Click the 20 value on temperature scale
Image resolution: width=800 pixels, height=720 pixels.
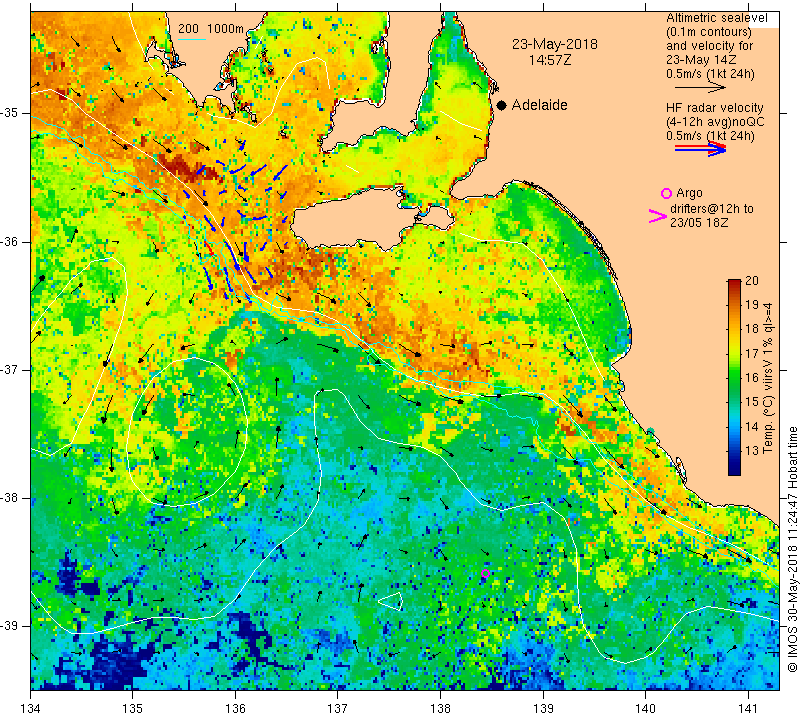(x=752, y=281)
